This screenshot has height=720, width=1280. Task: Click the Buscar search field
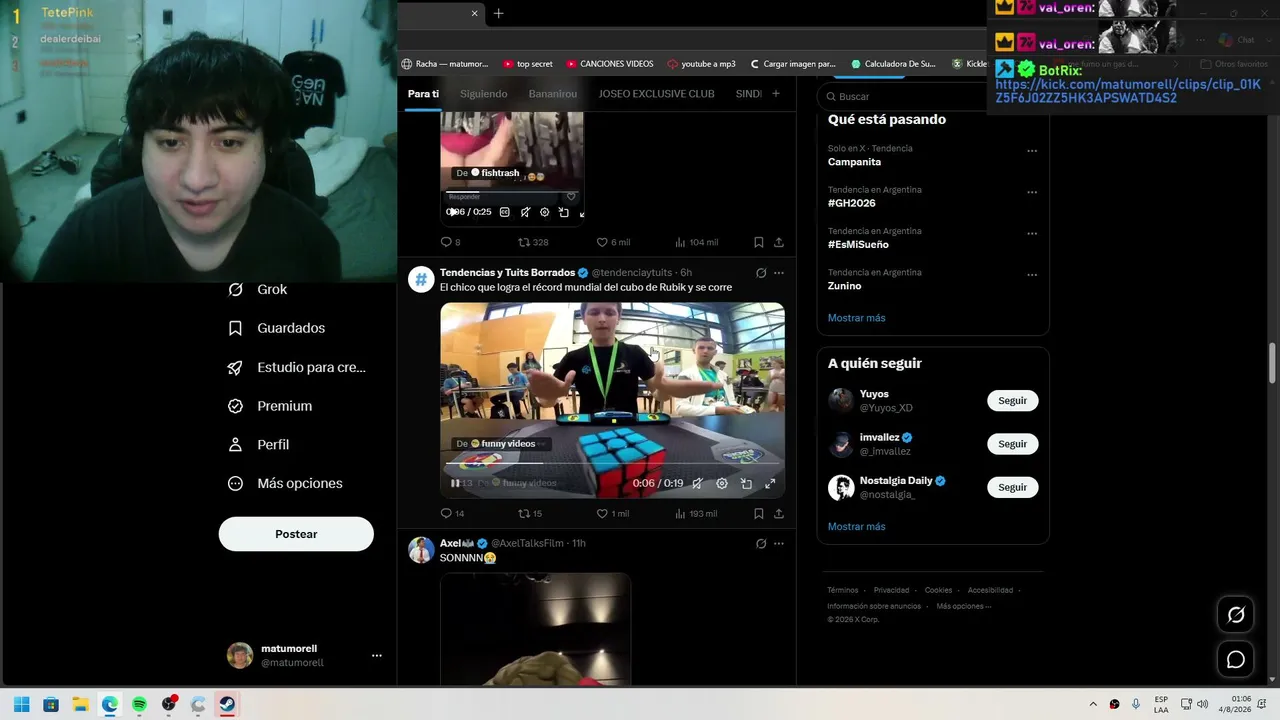904,97
